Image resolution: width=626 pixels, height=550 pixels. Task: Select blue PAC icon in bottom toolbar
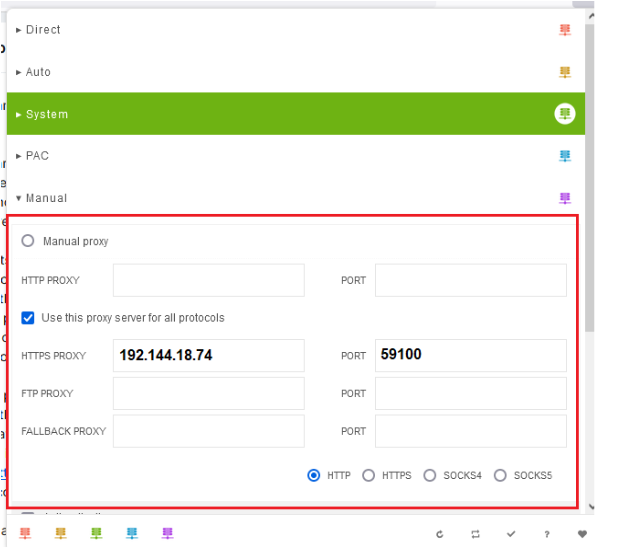point(132,533)
